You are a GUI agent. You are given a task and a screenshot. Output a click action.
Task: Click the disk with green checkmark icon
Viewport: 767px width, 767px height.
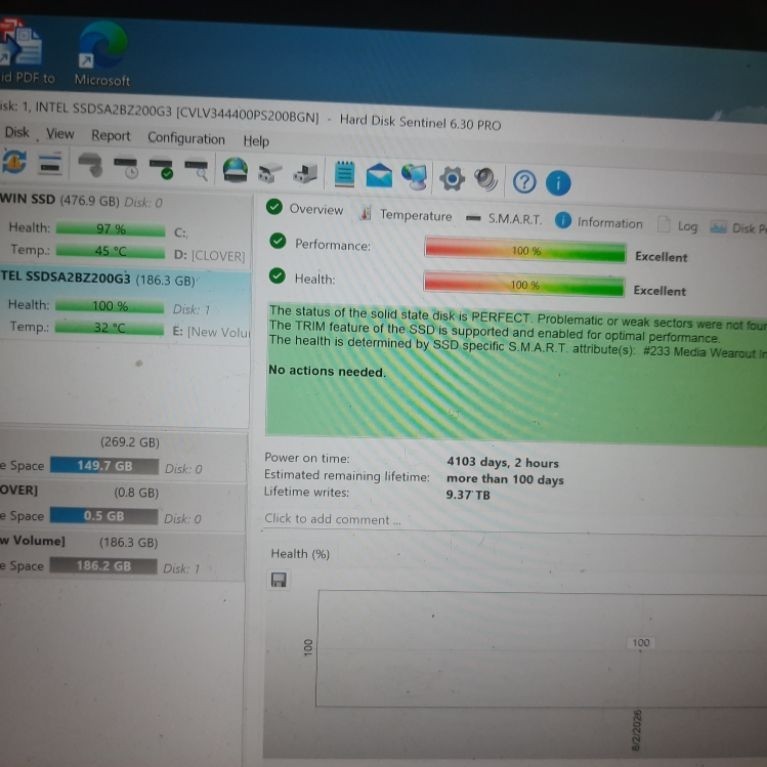tap(161, 168)
